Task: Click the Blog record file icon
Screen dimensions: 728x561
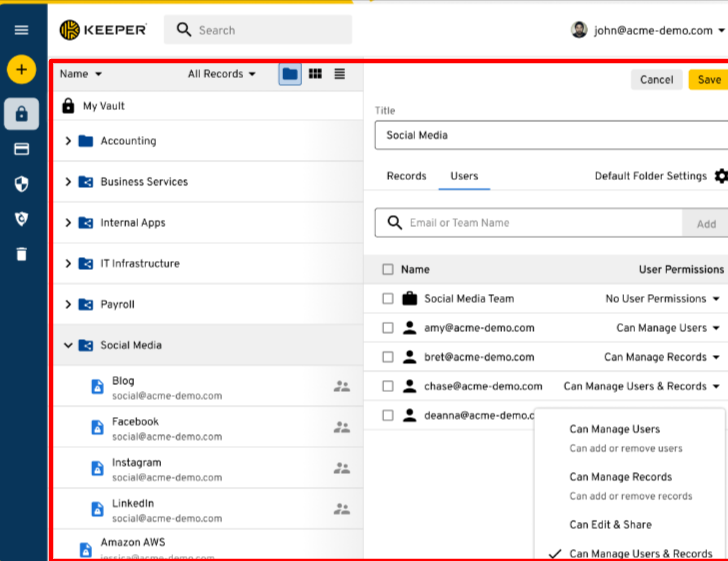Action: tap(97, 386)
